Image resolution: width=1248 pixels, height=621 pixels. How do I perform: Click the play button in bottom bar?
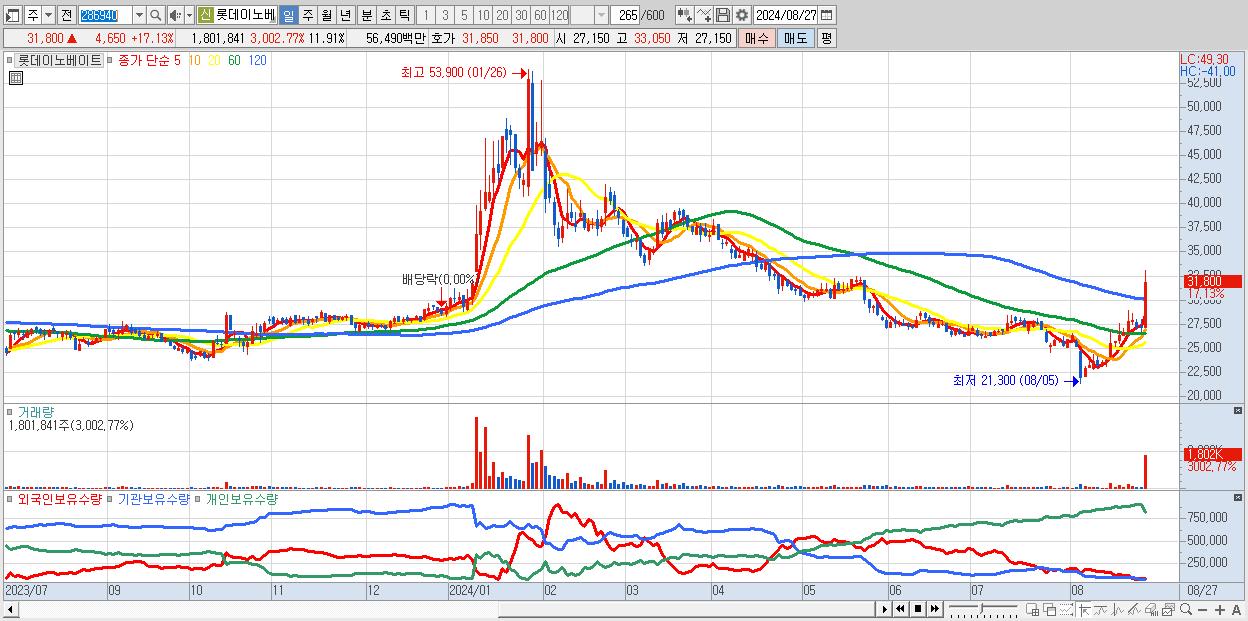[885, 609]
